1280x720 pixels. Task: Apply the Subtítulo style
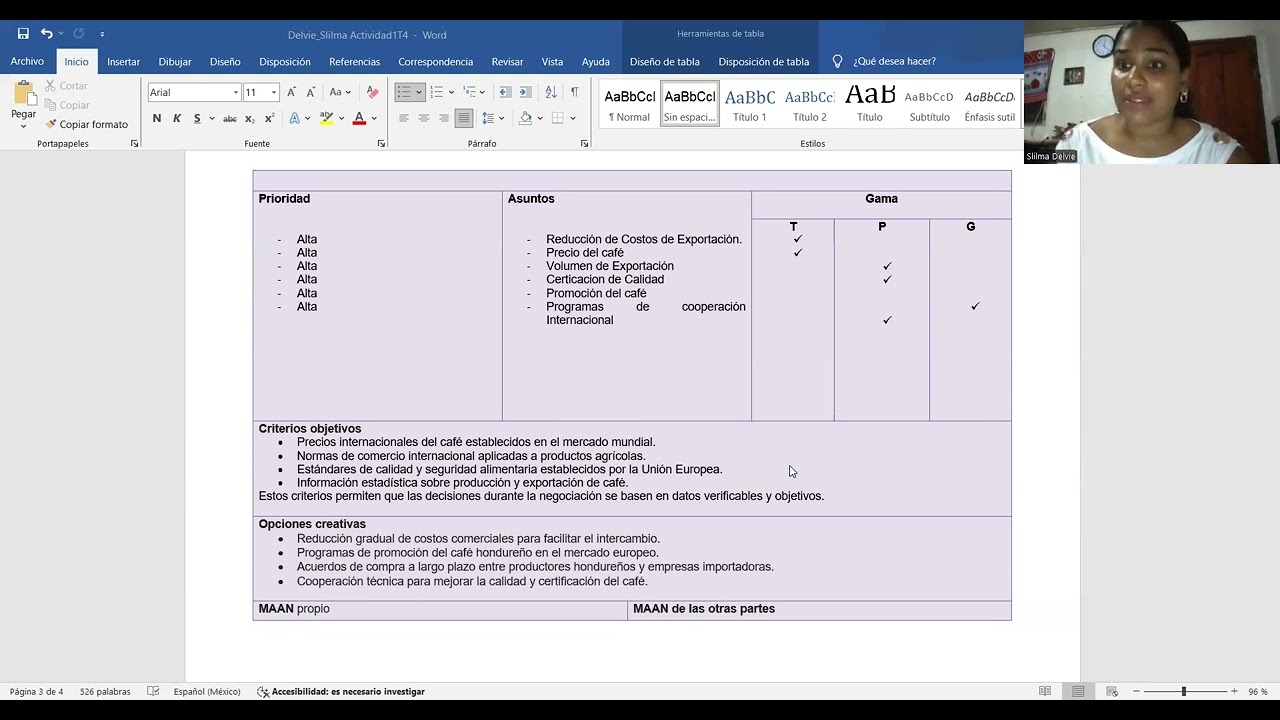(930, 104)
